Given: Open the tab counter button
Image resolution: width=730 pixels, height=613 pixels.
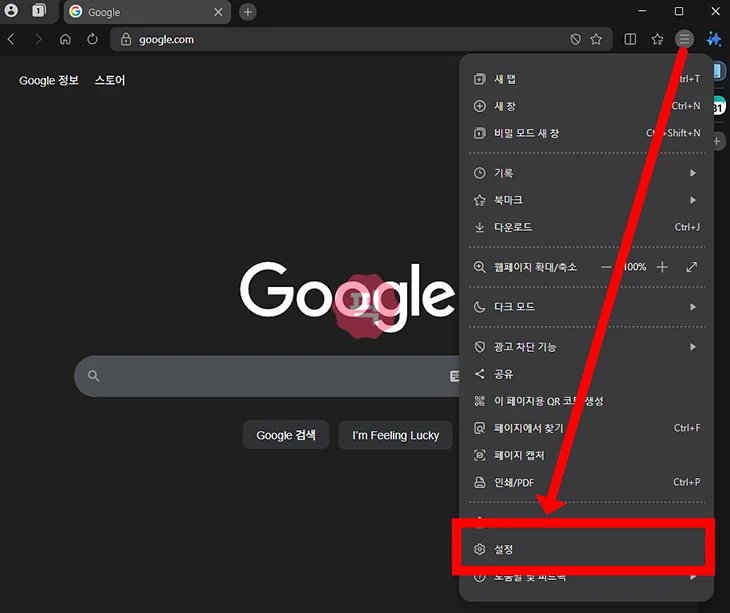Looking at the screenshot, I should coord(39,11).
